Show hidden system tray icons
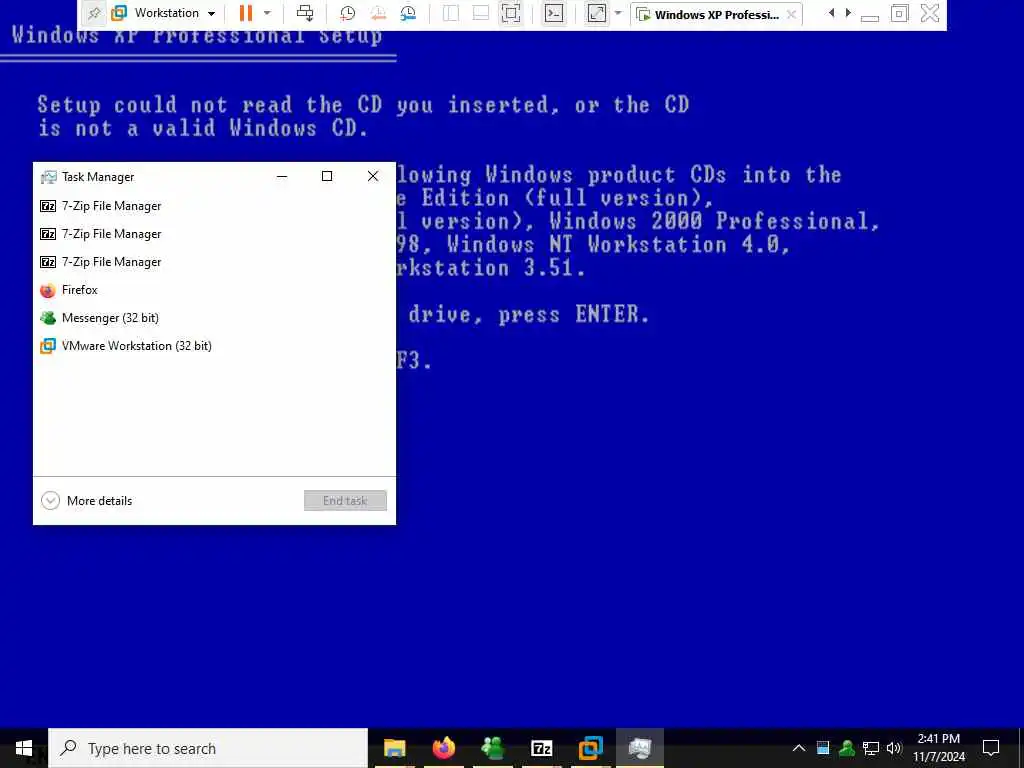The width and height of the screenshot is (1024, 768). [x=799, y=748]
